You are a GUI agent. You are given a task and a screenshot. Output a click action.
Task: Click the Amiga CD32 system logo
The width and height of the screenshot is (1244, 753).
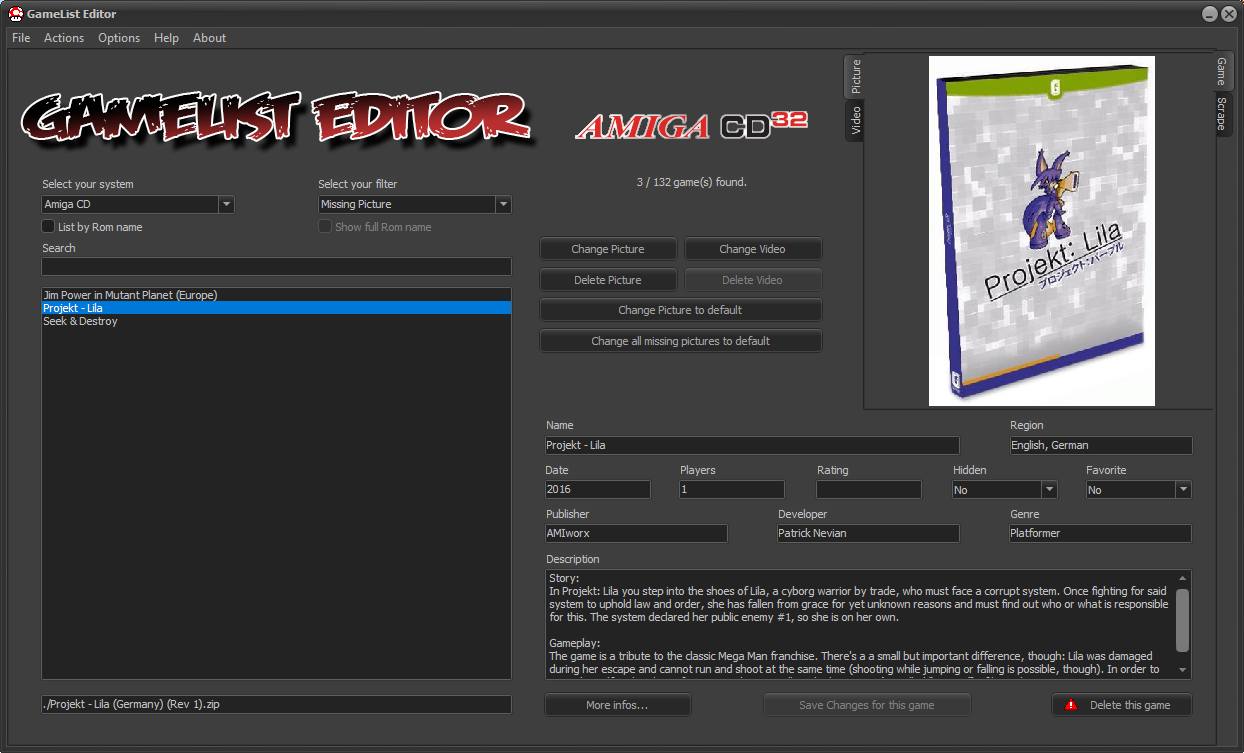point(692,124)
